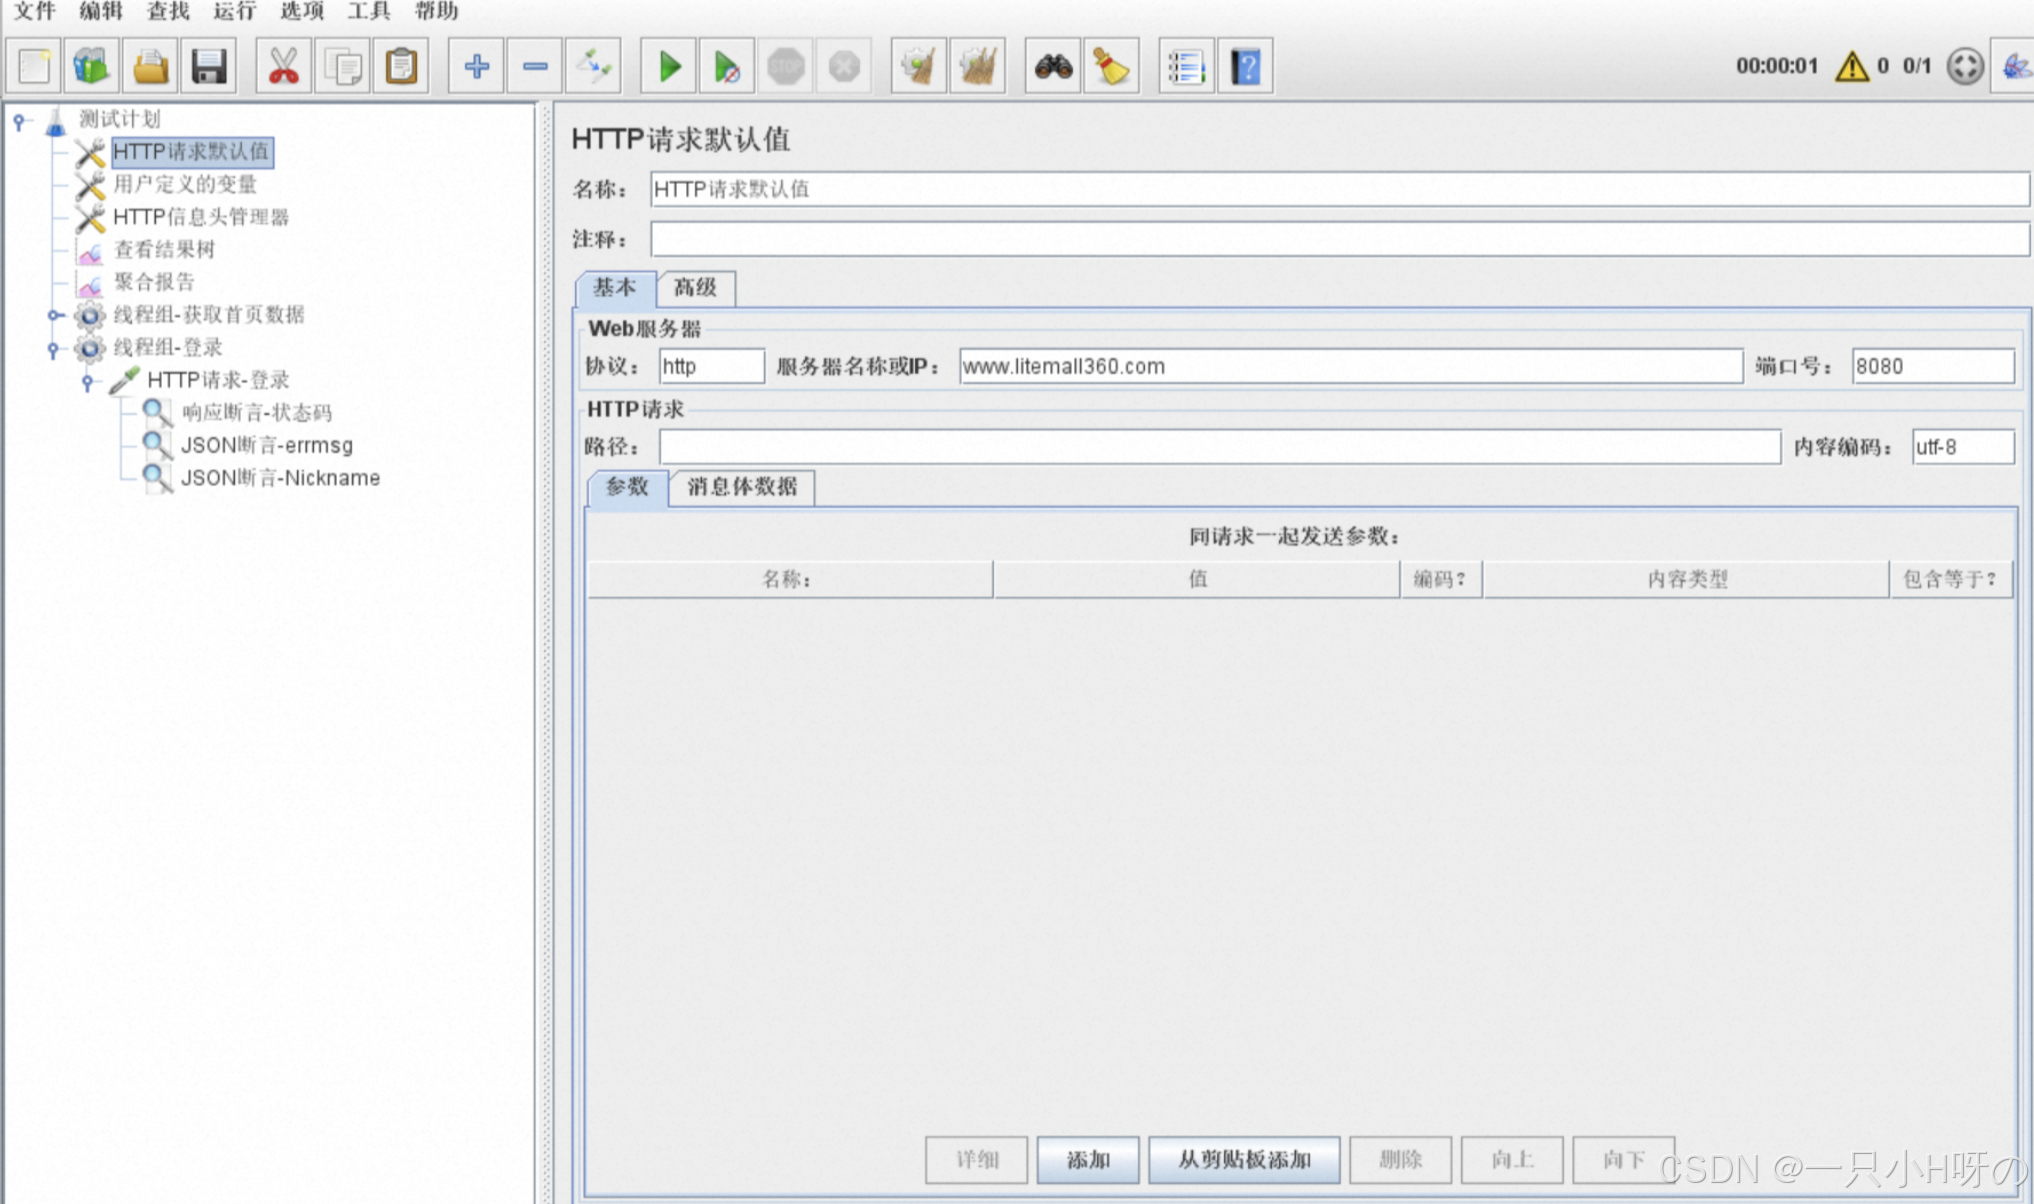The width and height of the screenshot is (2034, 1204).
Task: Click the Function Helper list icon
Action: [1186, 67]
